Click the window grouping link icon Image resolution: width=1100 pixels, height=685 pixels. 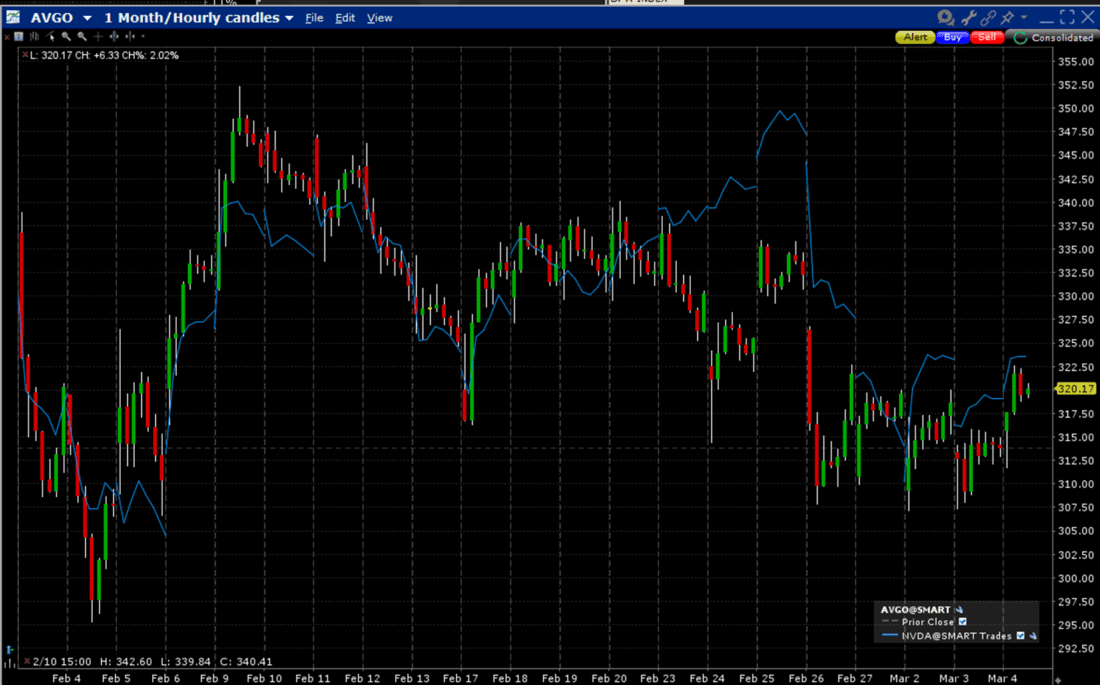989,17
